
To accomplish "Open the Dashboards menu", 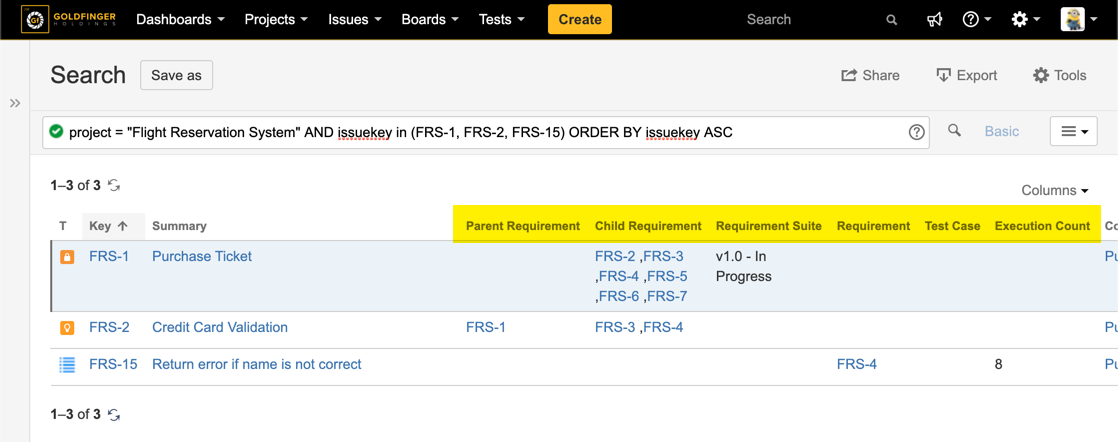I will 180,19.
